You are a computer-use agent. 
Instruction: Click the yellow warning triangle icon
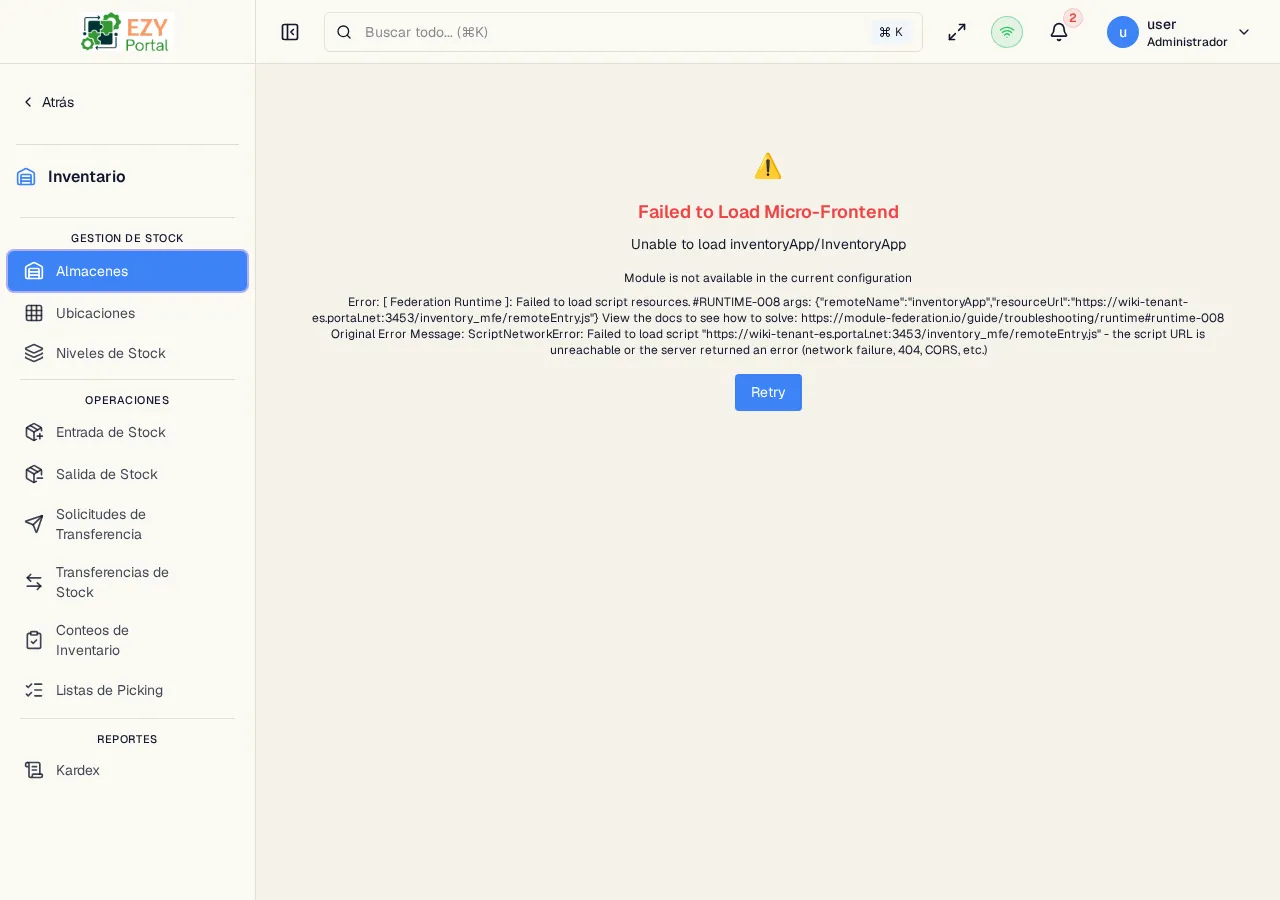(x=768, y=166)
